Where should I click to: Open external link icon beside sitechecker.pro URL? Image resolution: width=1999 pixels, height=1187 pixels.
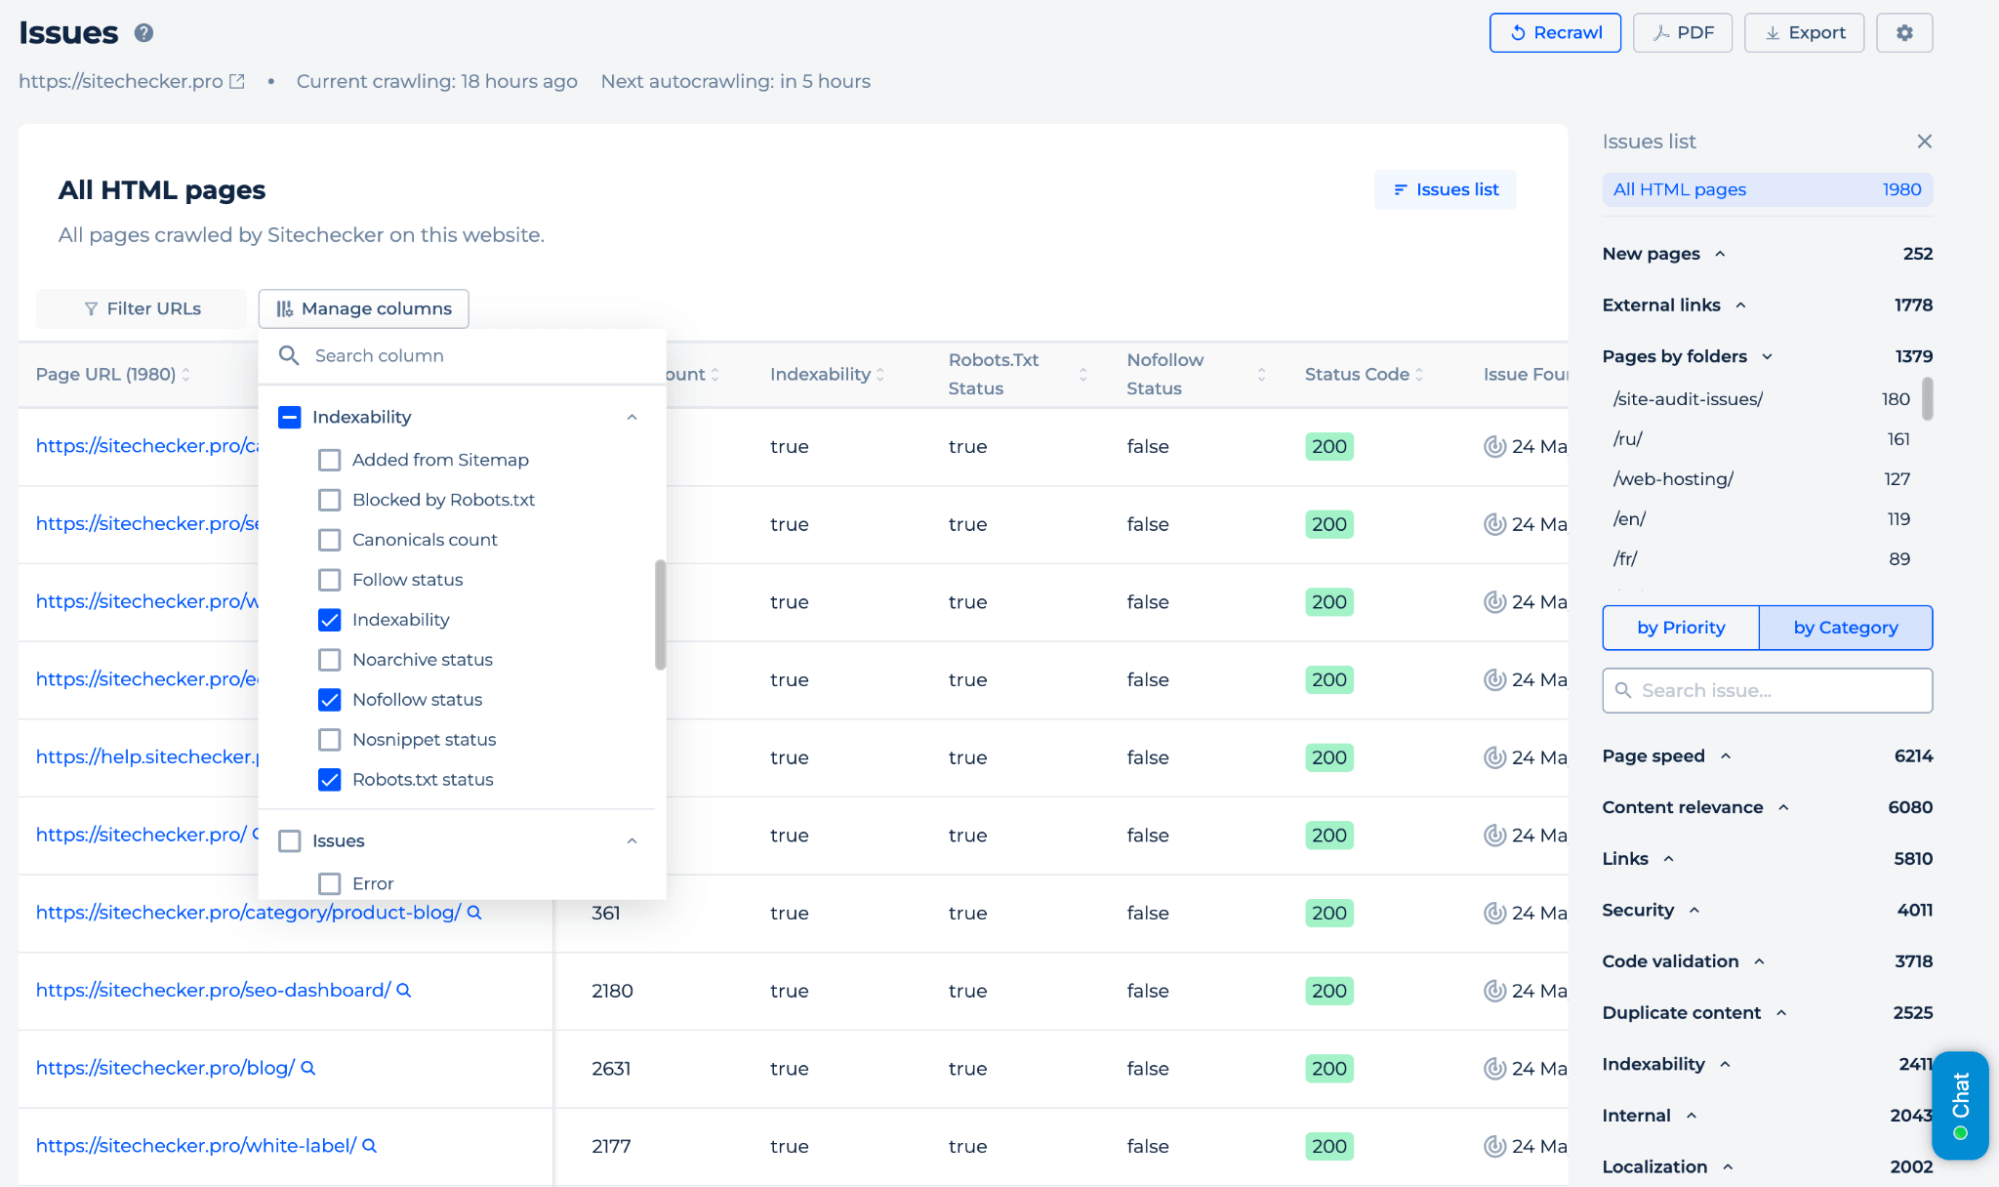237,81
